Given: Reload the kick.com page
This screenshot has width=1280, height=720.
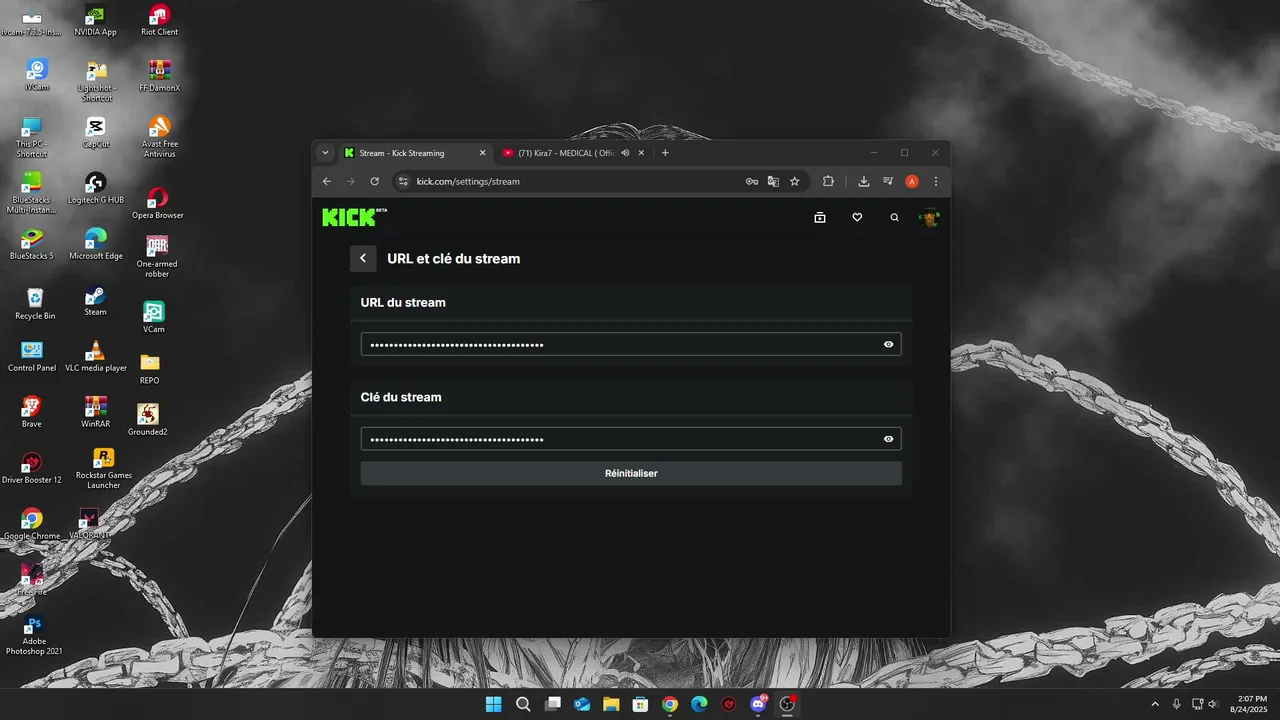Looking at the screenshot, I should point(375,181).
